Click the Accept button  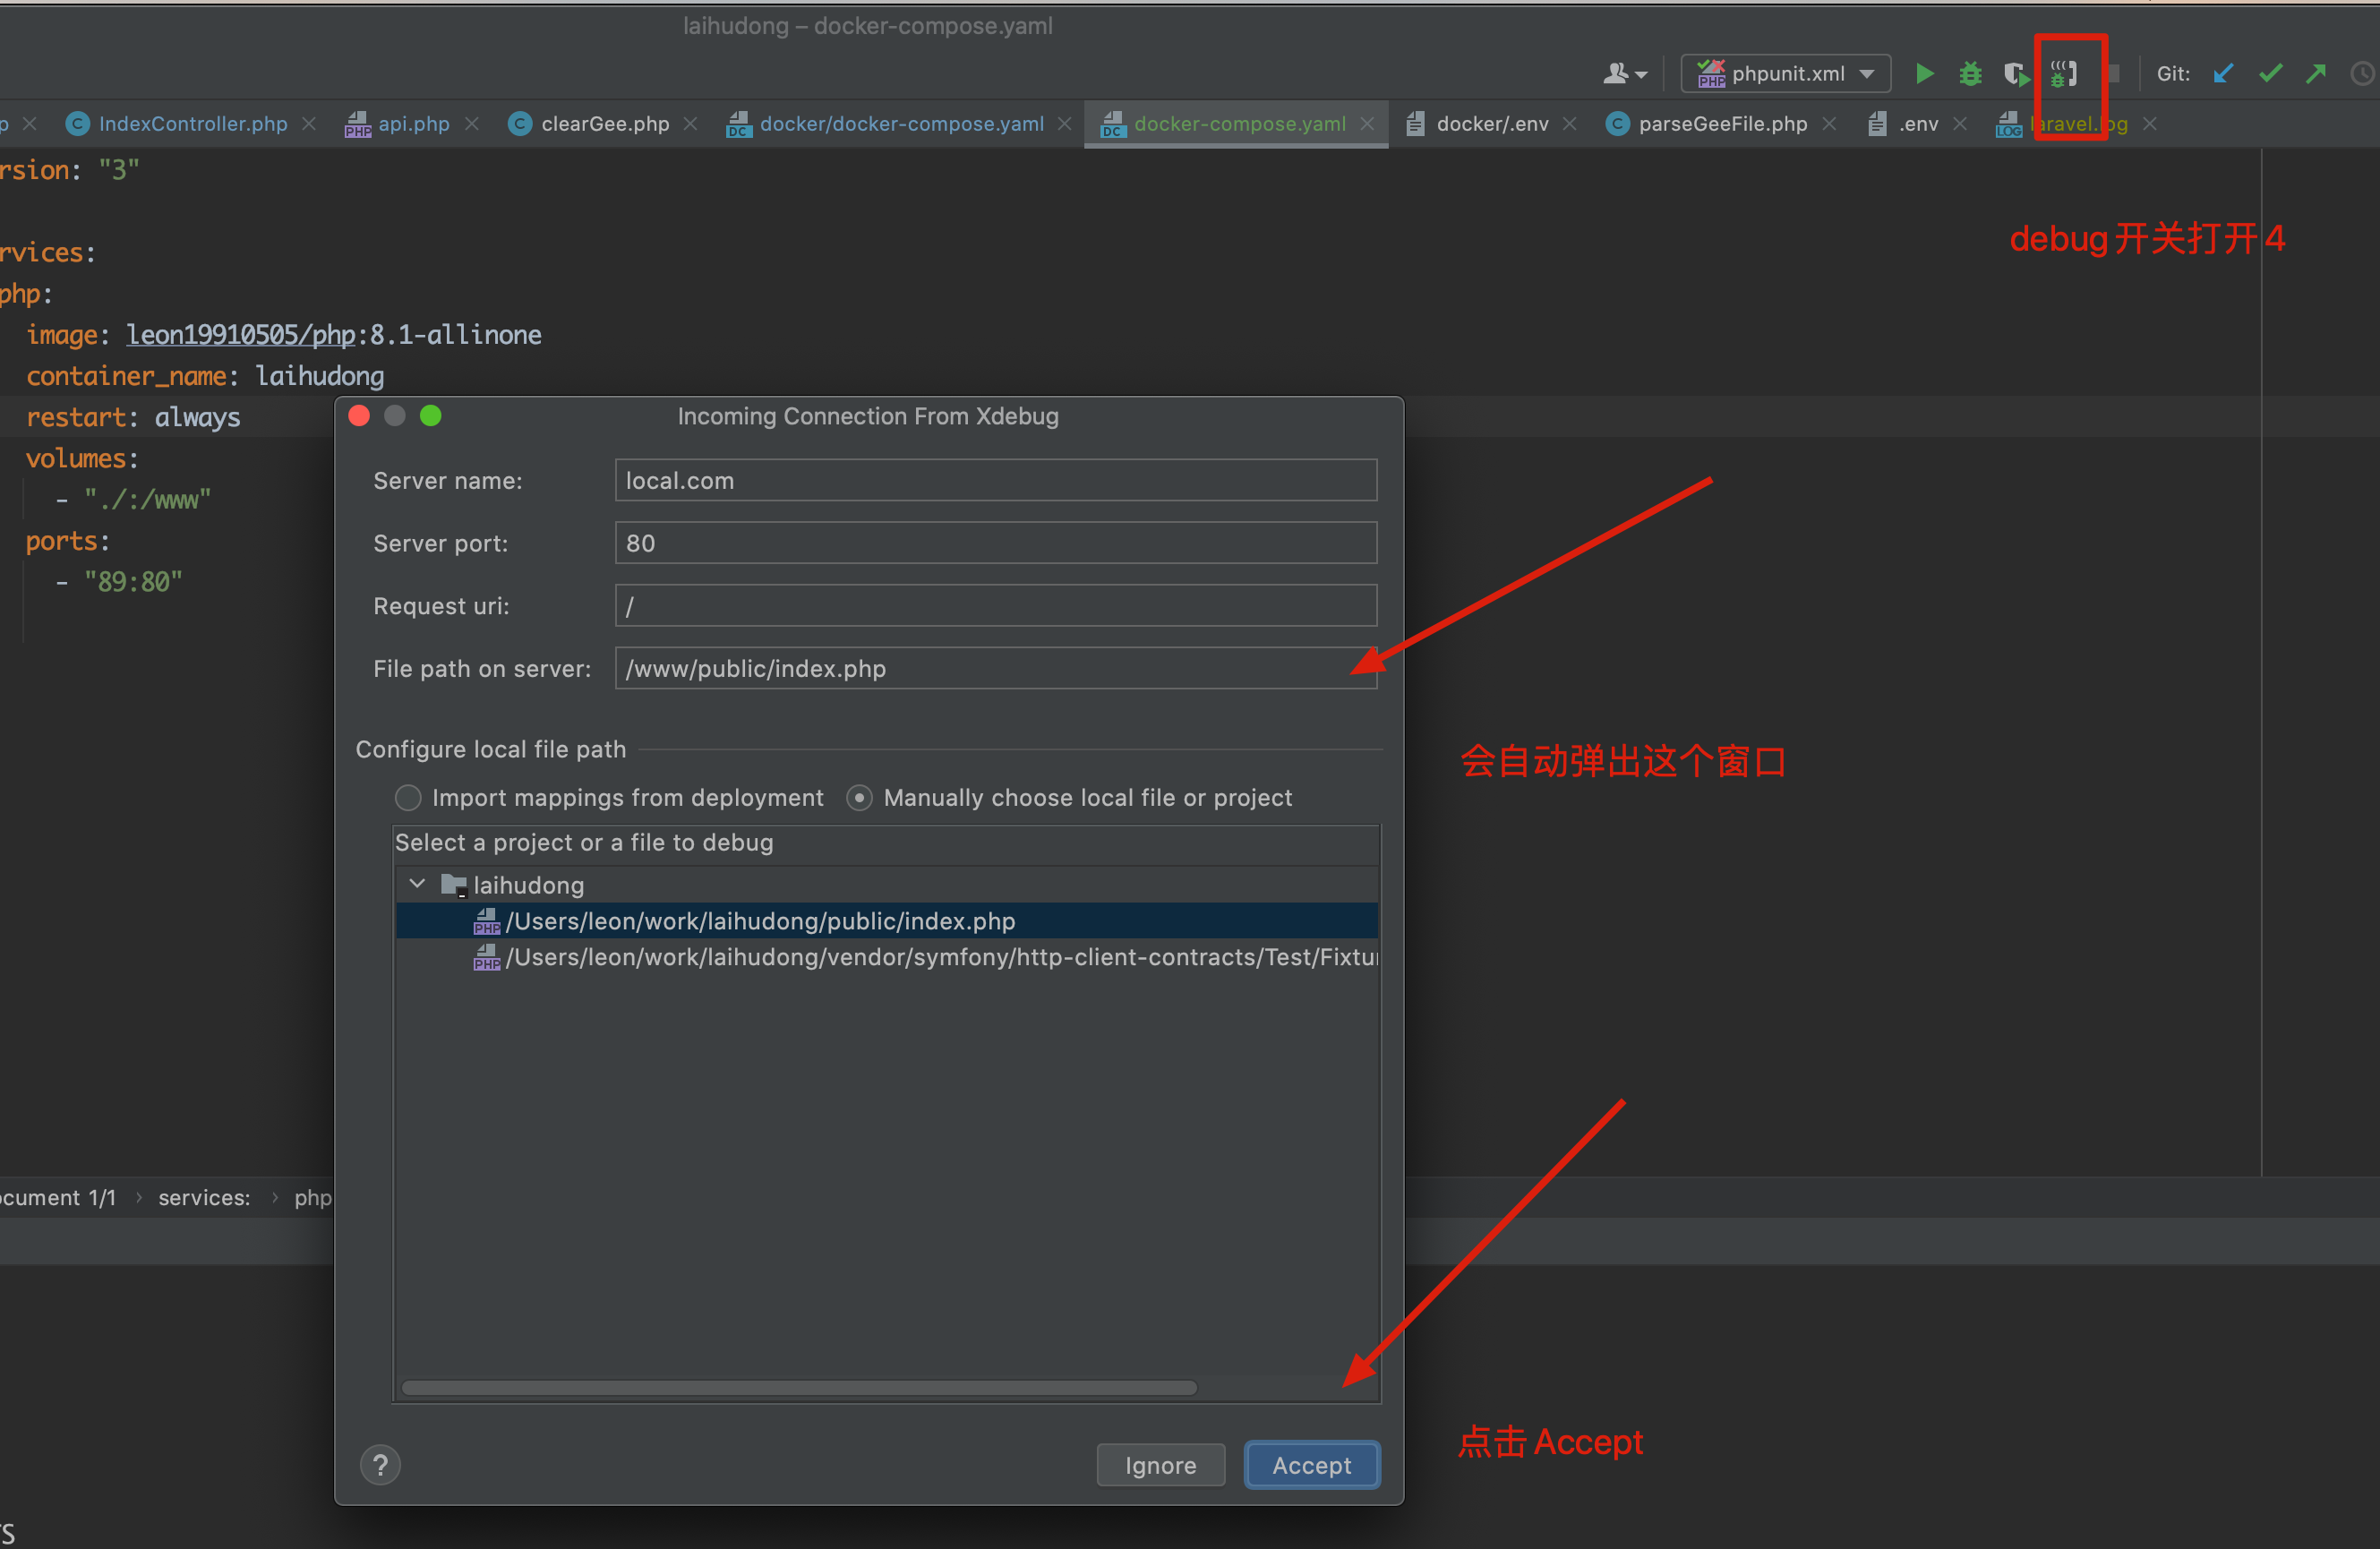tap(1312, 1465)
